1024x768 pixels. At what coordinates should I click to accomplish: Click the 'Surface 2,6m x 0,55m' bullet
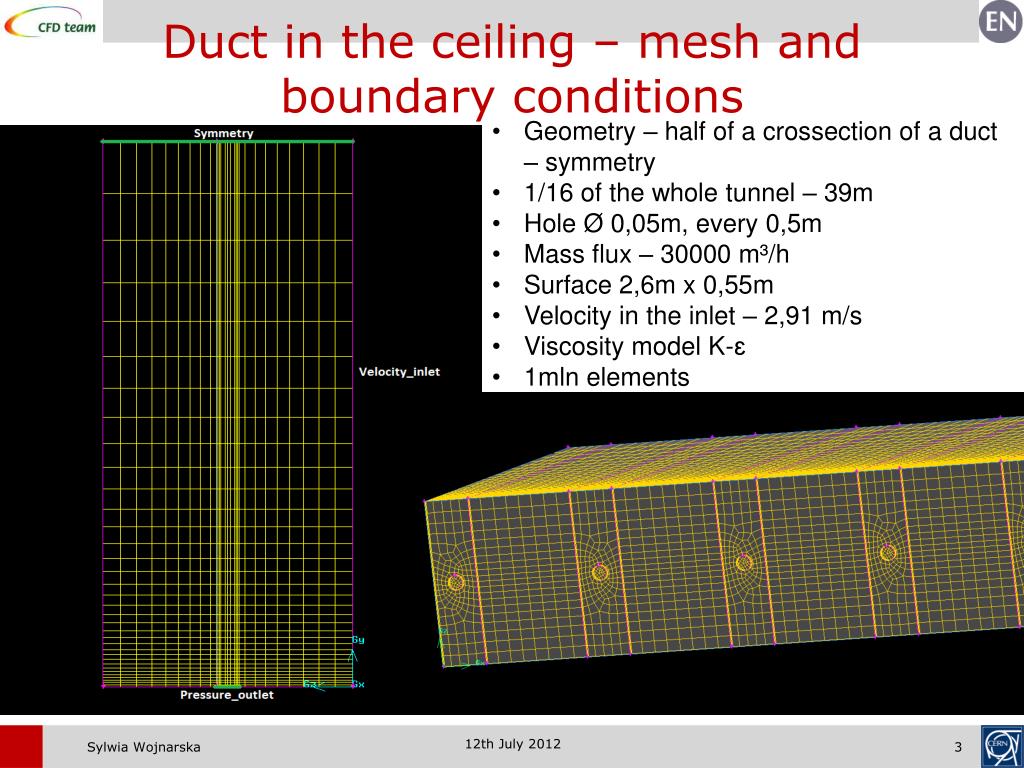[x=648, y=285]
